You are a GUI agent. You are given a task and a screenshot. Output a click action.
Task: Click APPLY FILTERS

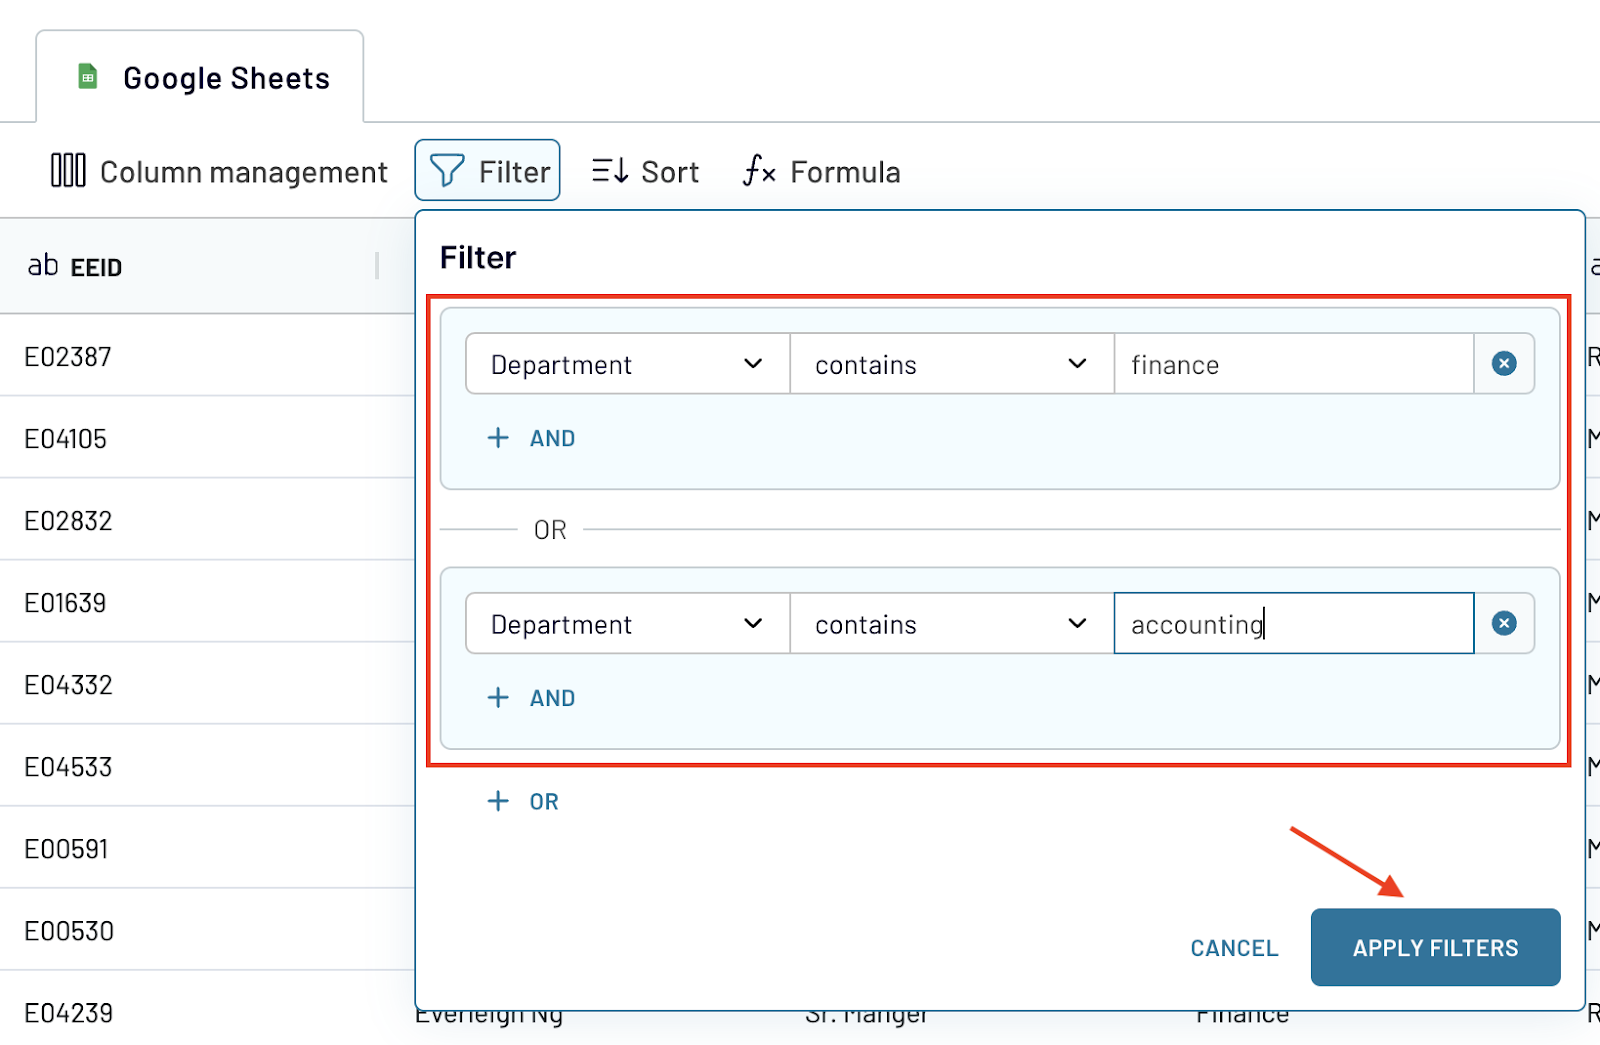tap(1435, 947)
